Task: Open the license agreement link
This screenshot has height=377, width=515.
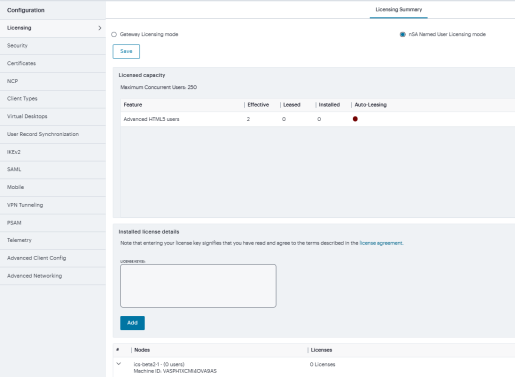Action: click(x=381, y=243)
